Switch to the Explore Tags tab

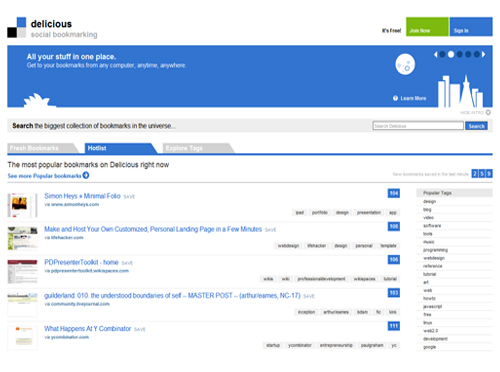(x=198, y=148)
